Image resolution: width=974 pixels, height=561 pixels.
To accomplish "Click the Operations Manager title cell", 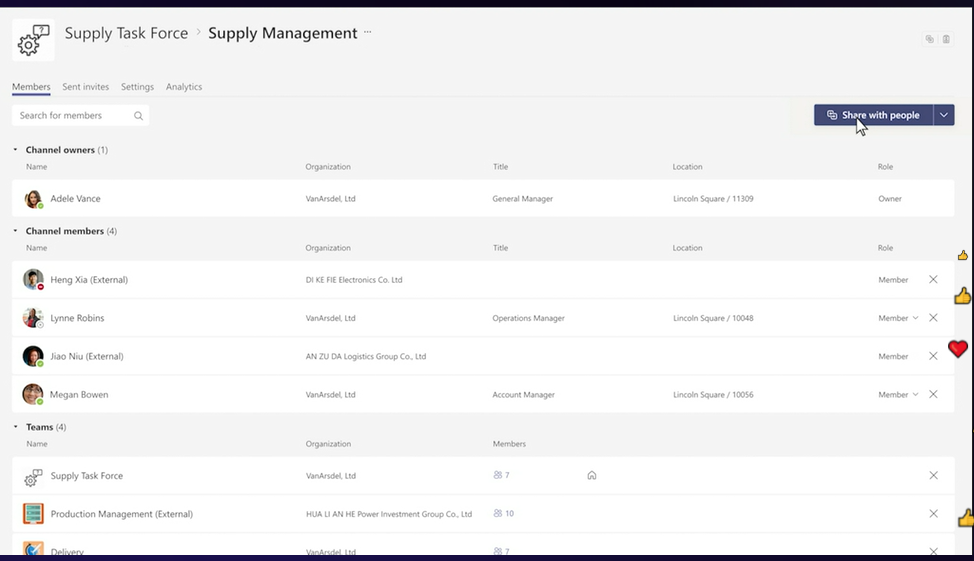I will [529, 318].
